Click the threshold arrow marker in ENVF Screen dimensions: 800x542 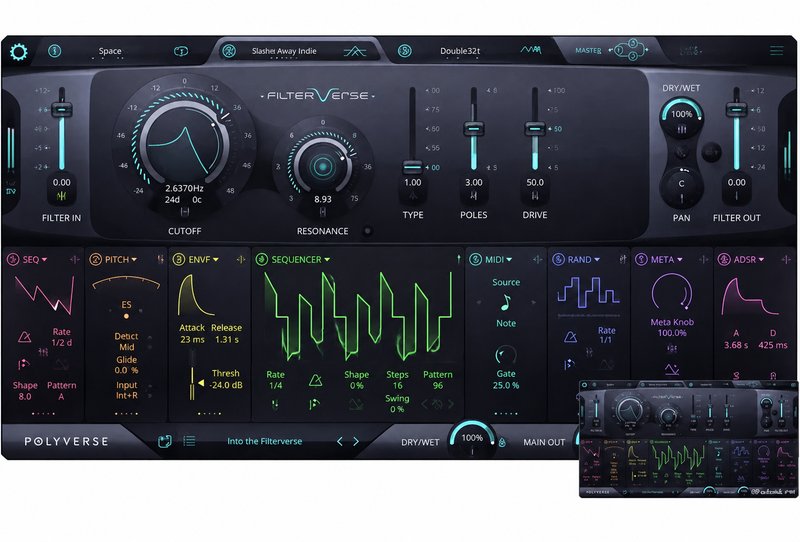click(x=201, y=382)
